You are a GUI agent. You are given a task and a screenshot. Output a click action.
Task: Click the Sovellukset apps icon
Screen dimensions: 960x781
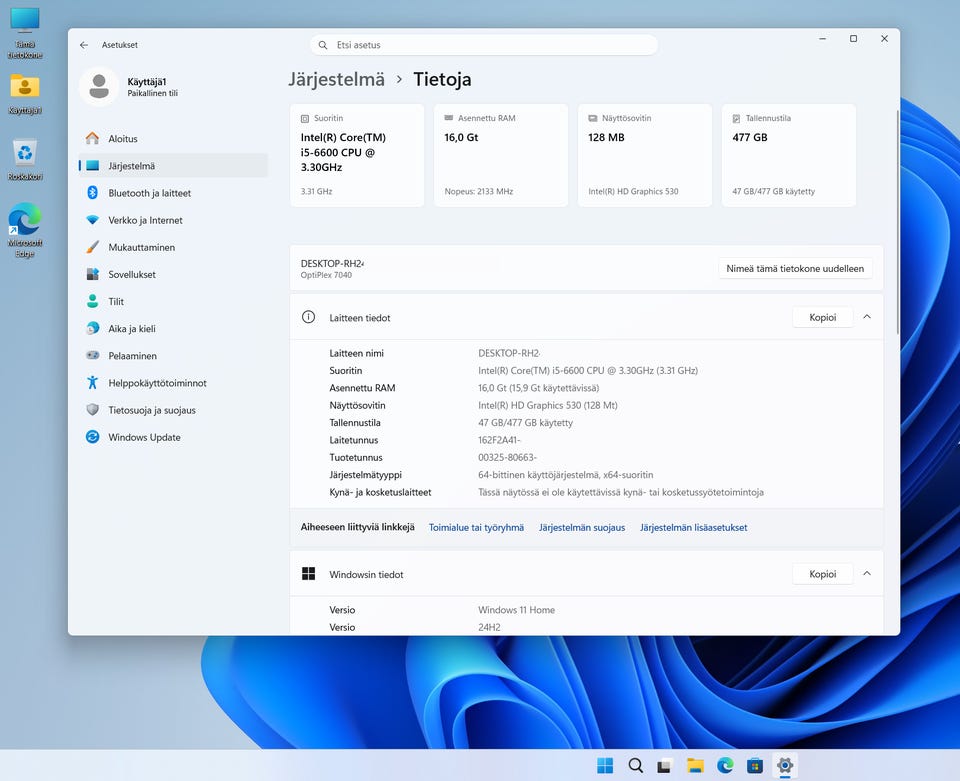click(92, 274)
